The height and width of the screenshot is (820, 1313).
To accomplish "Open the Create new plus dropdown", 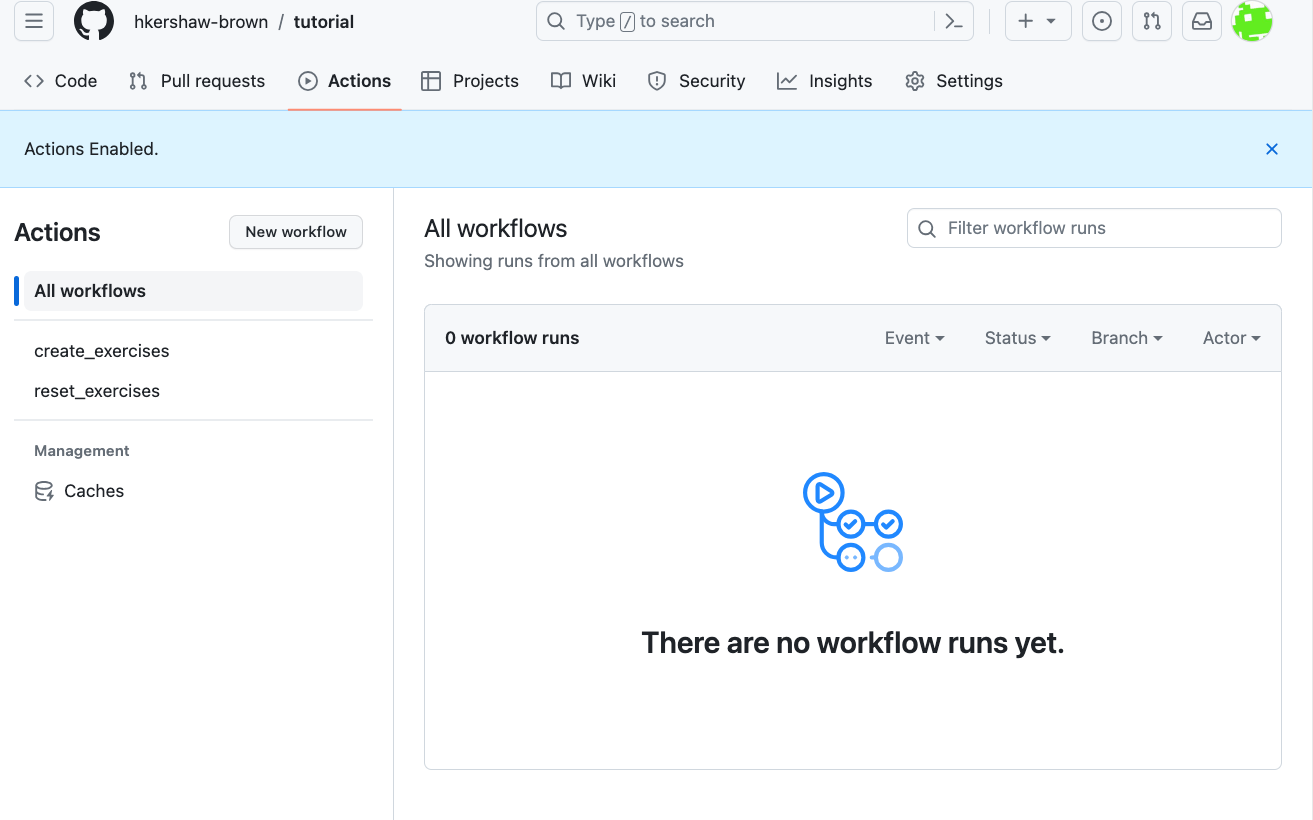I will (1038, 21).
